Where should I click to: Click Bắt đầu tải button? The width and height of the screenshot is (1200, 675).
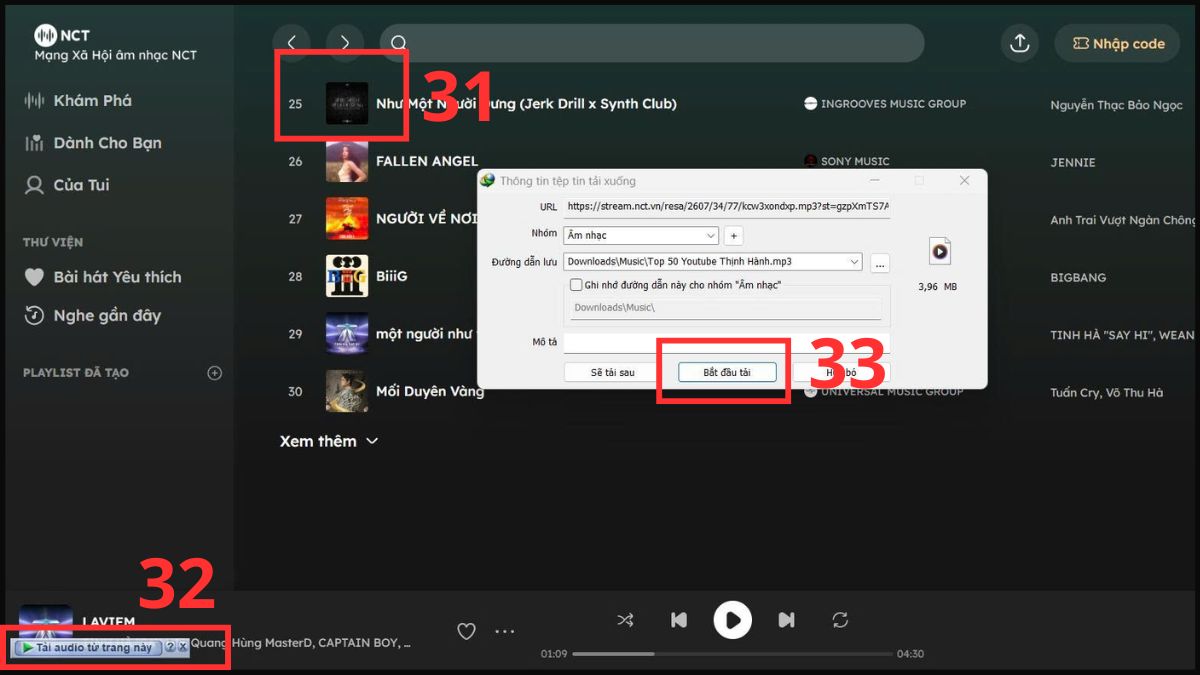coord(727,372)
